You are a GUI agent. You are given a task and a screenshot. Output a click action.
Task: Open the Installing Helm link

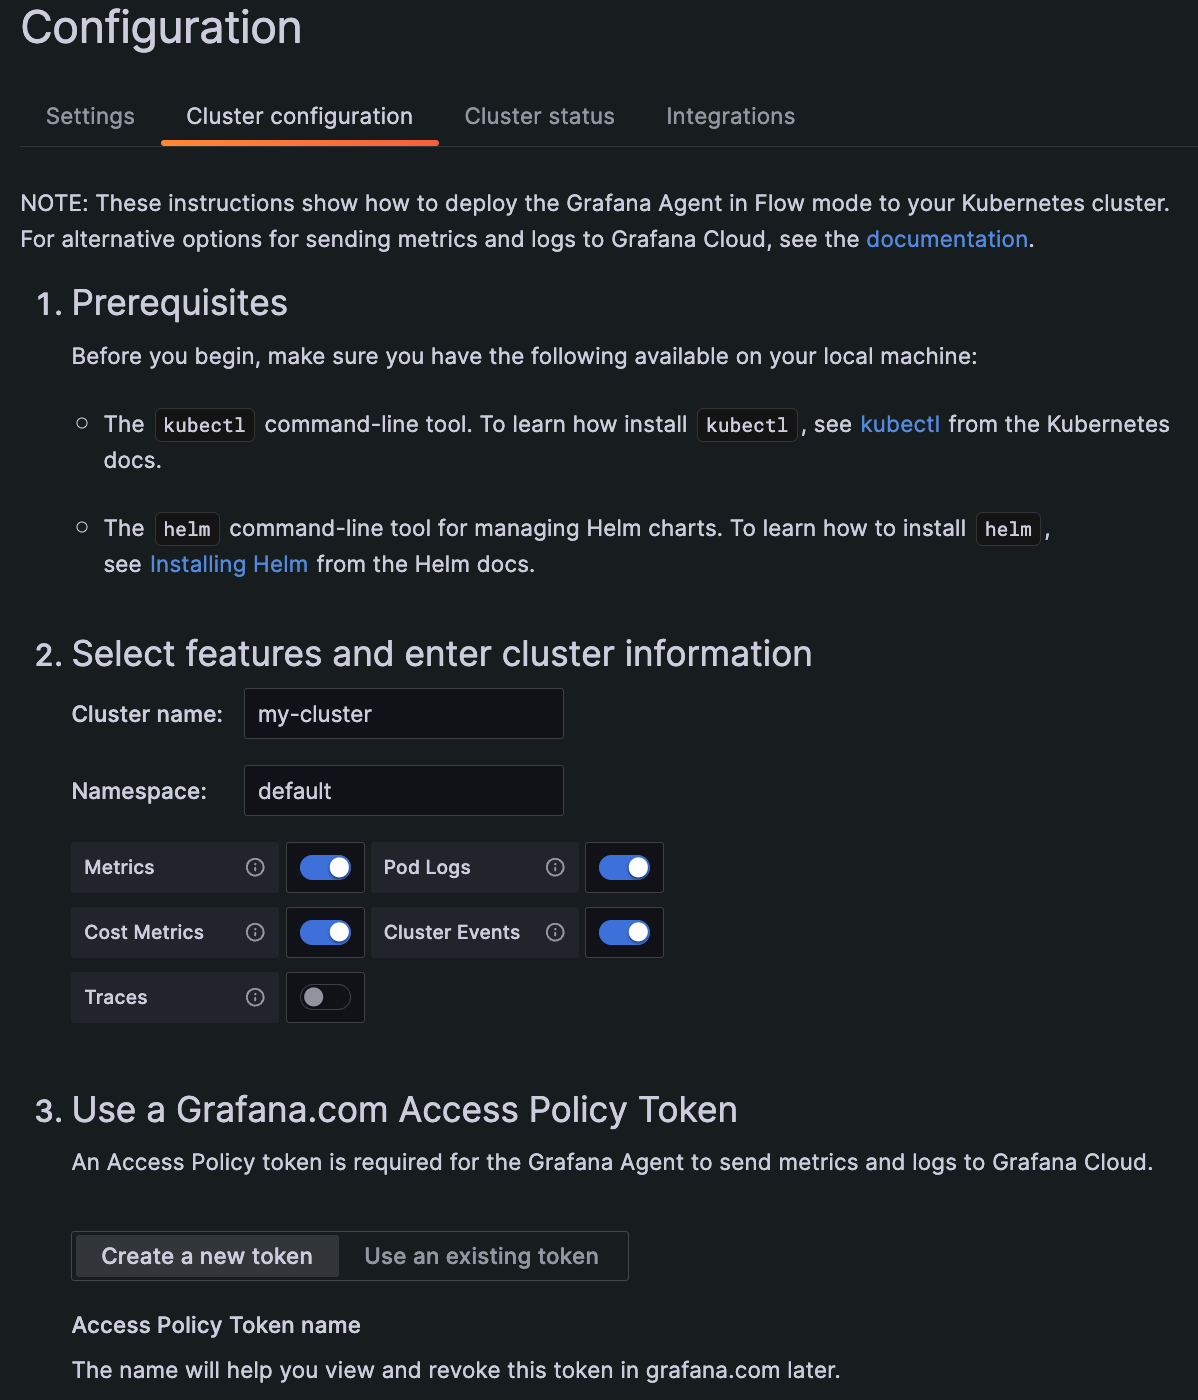(x=228, y=564)
